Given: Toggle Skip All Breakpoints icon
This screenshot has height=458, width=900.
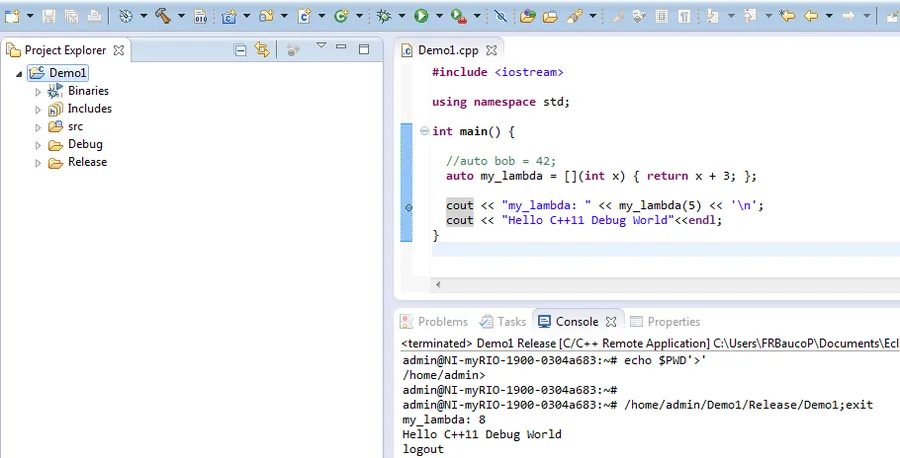Looking at the screenshot, I should pyautogui.click(x=501, y=16).
